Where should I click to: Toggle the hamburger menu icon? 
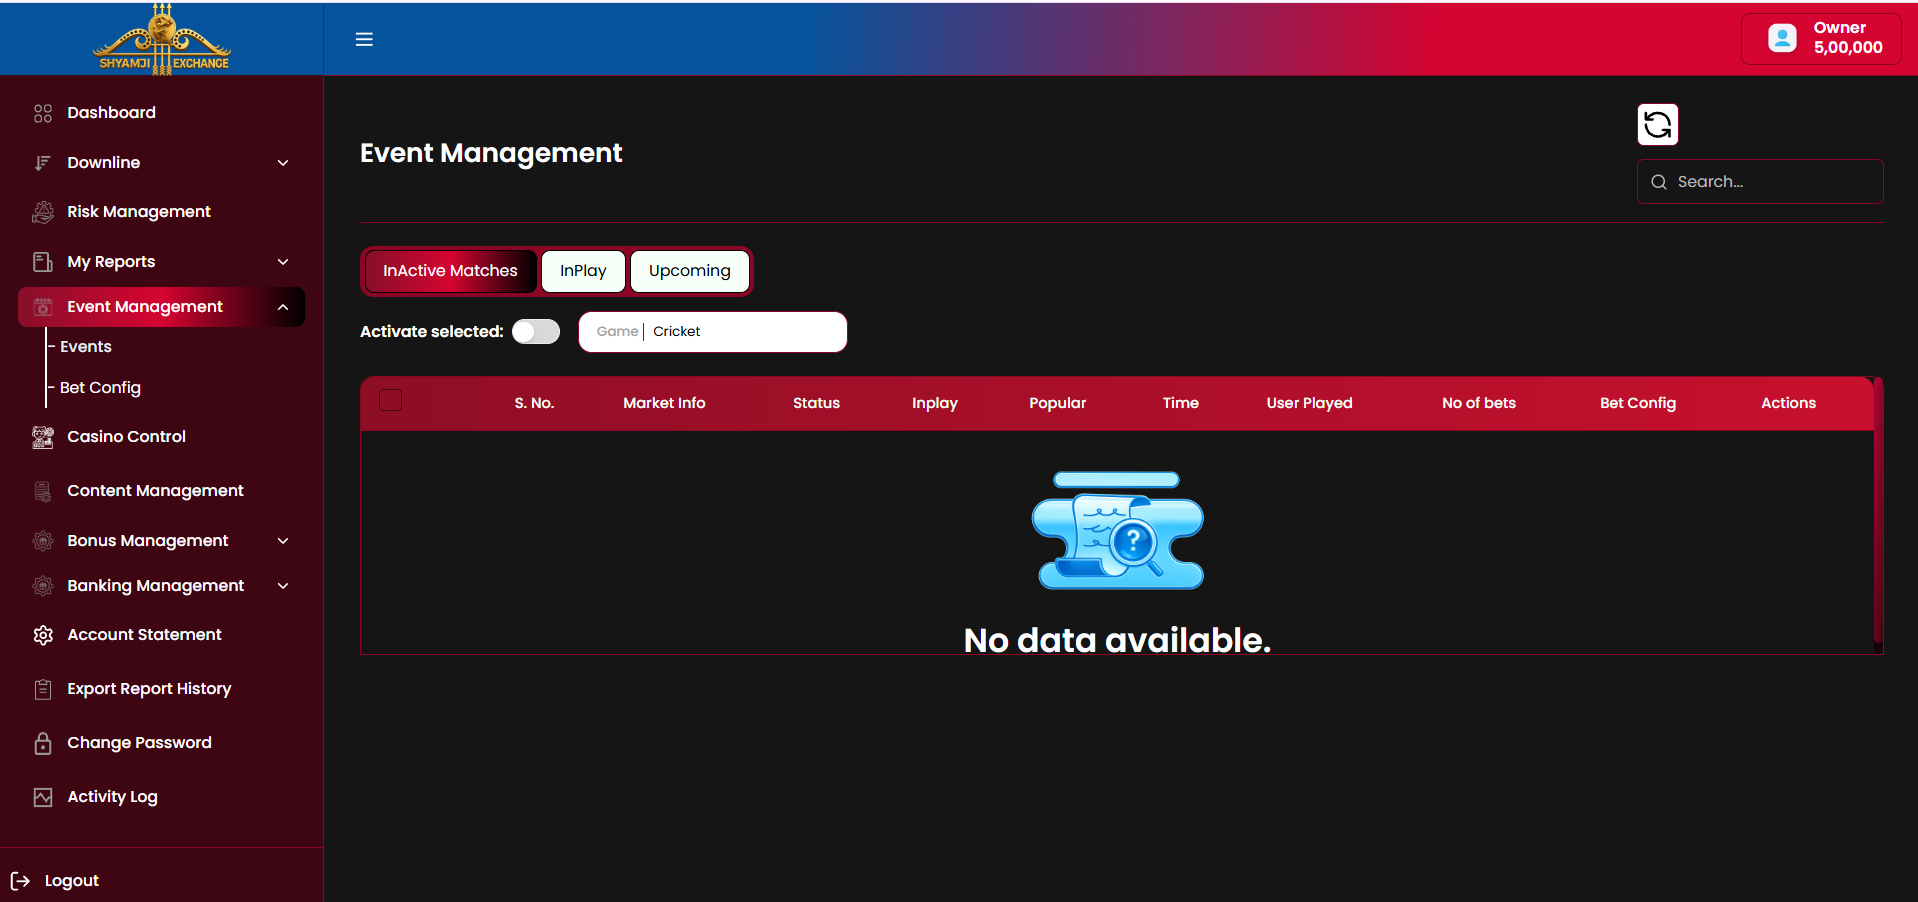364,39
